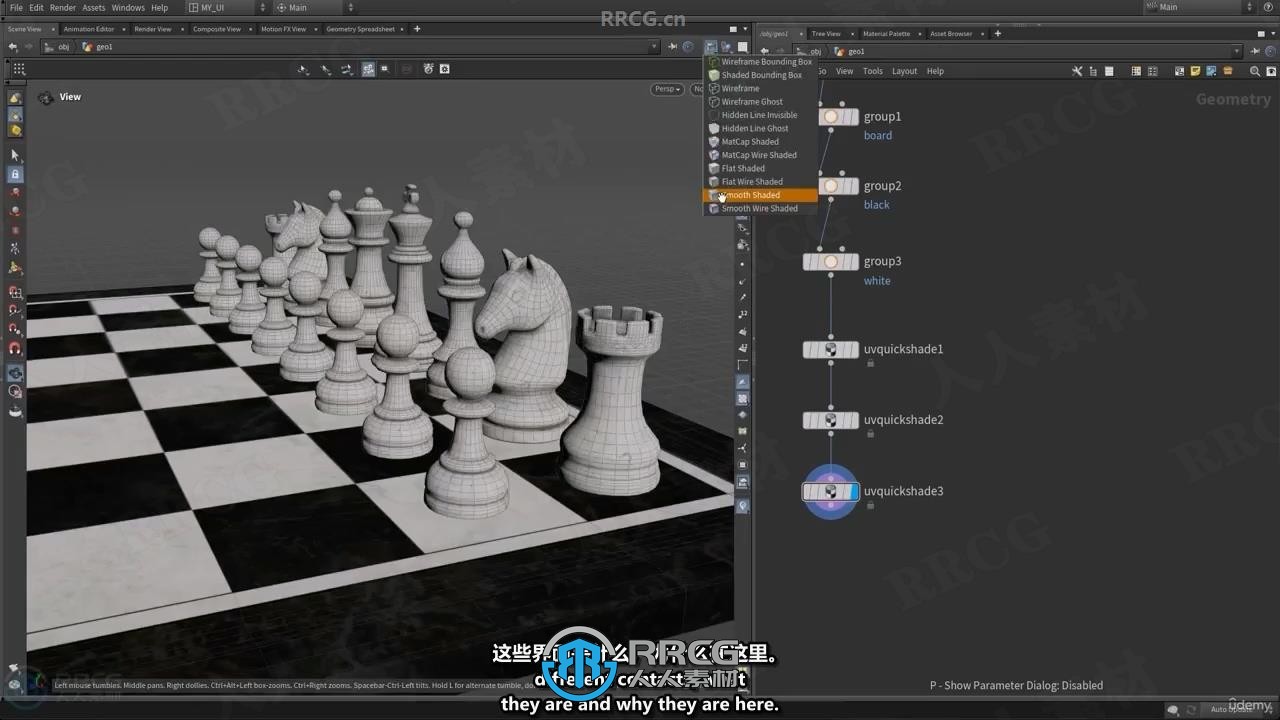Expand the scene view path dropdown arrow

(654, 47)
